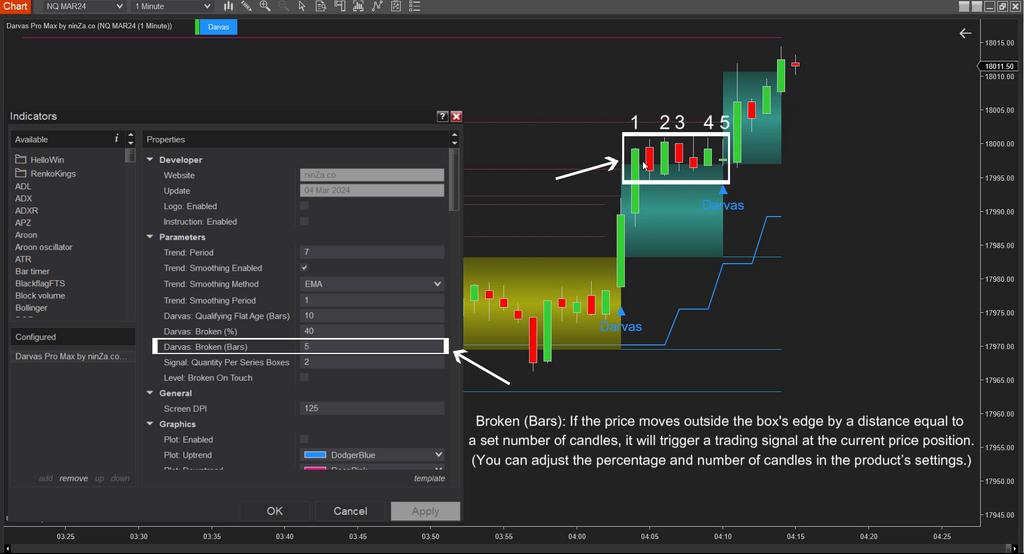Click the 18011.50 current price marker

999,66
